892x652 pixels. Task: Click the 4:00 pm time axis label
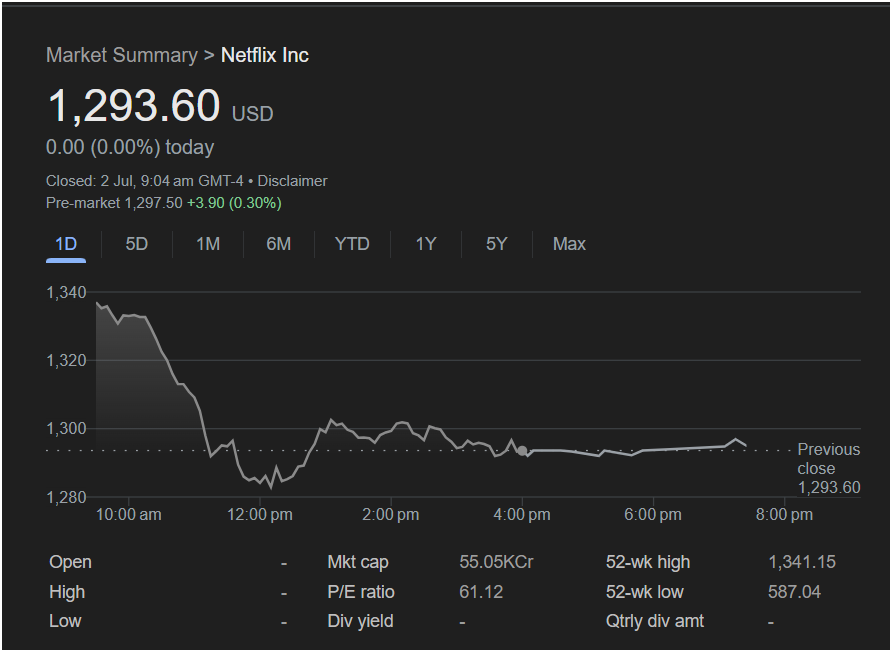pyautogui.click(x=522, y=515)
